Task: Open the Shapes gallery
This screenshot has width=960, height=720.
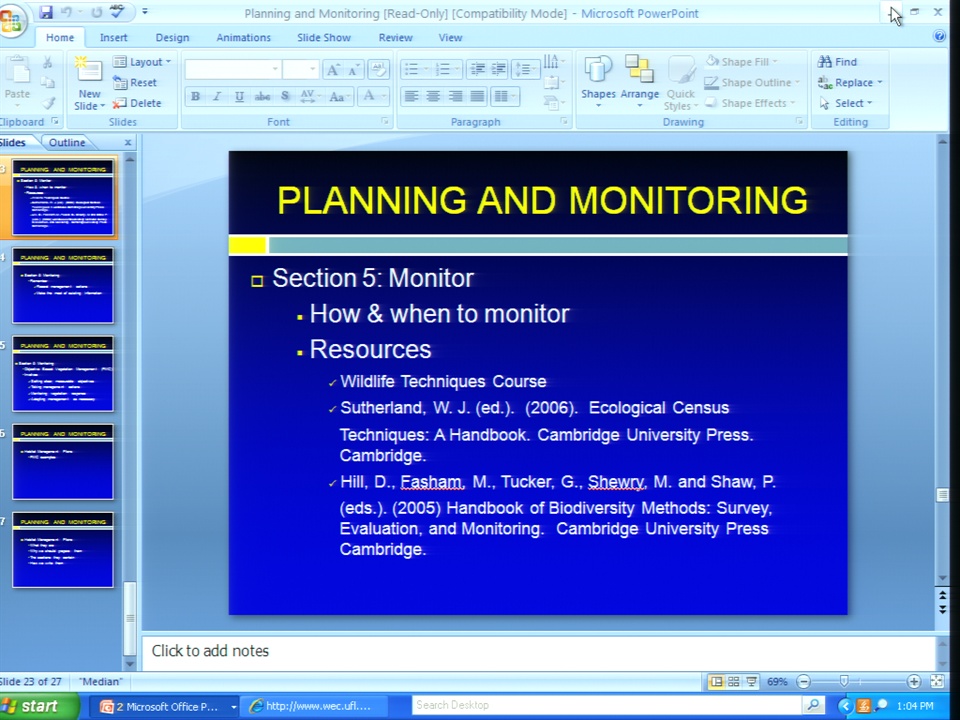Action: click(598, 82)
